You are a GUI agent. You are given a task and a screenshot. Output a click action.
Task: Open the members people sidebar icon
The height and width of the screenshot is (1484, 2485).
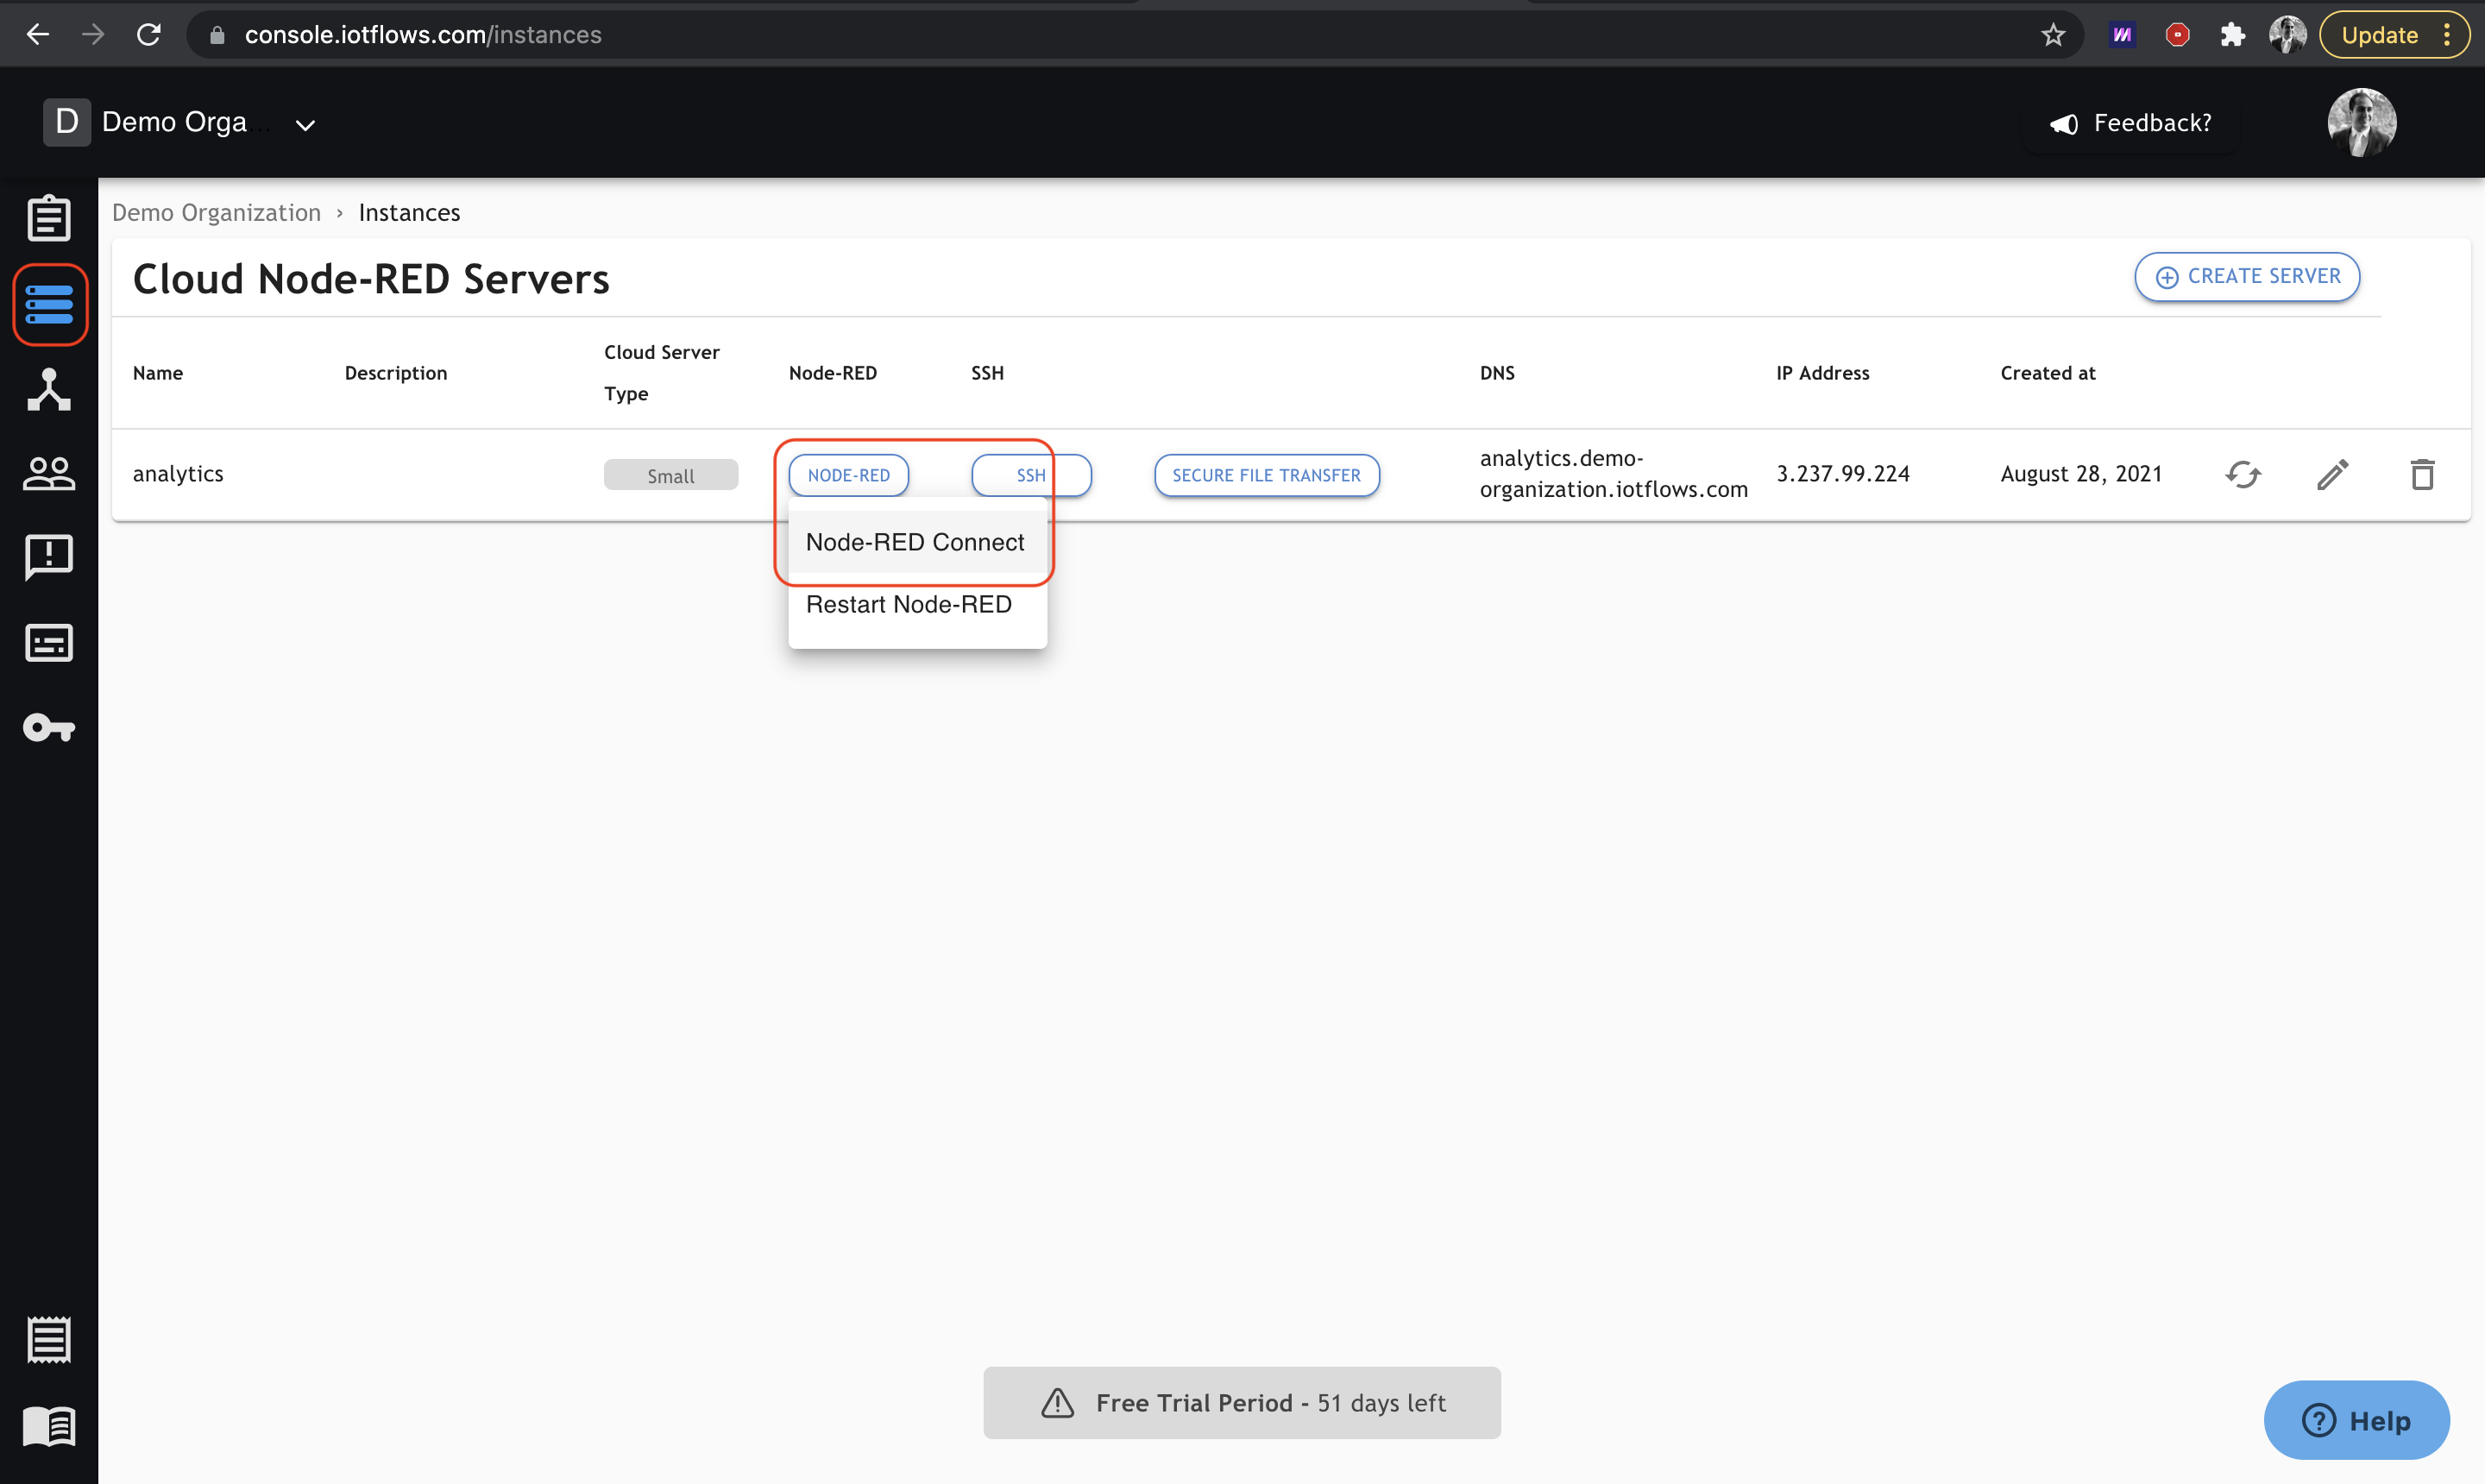pyautogui.click(x=48, y=473)
